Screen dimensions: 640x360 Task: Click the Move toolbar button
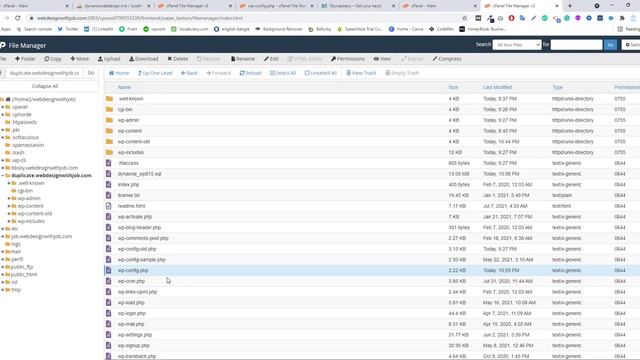coord(80,59)
